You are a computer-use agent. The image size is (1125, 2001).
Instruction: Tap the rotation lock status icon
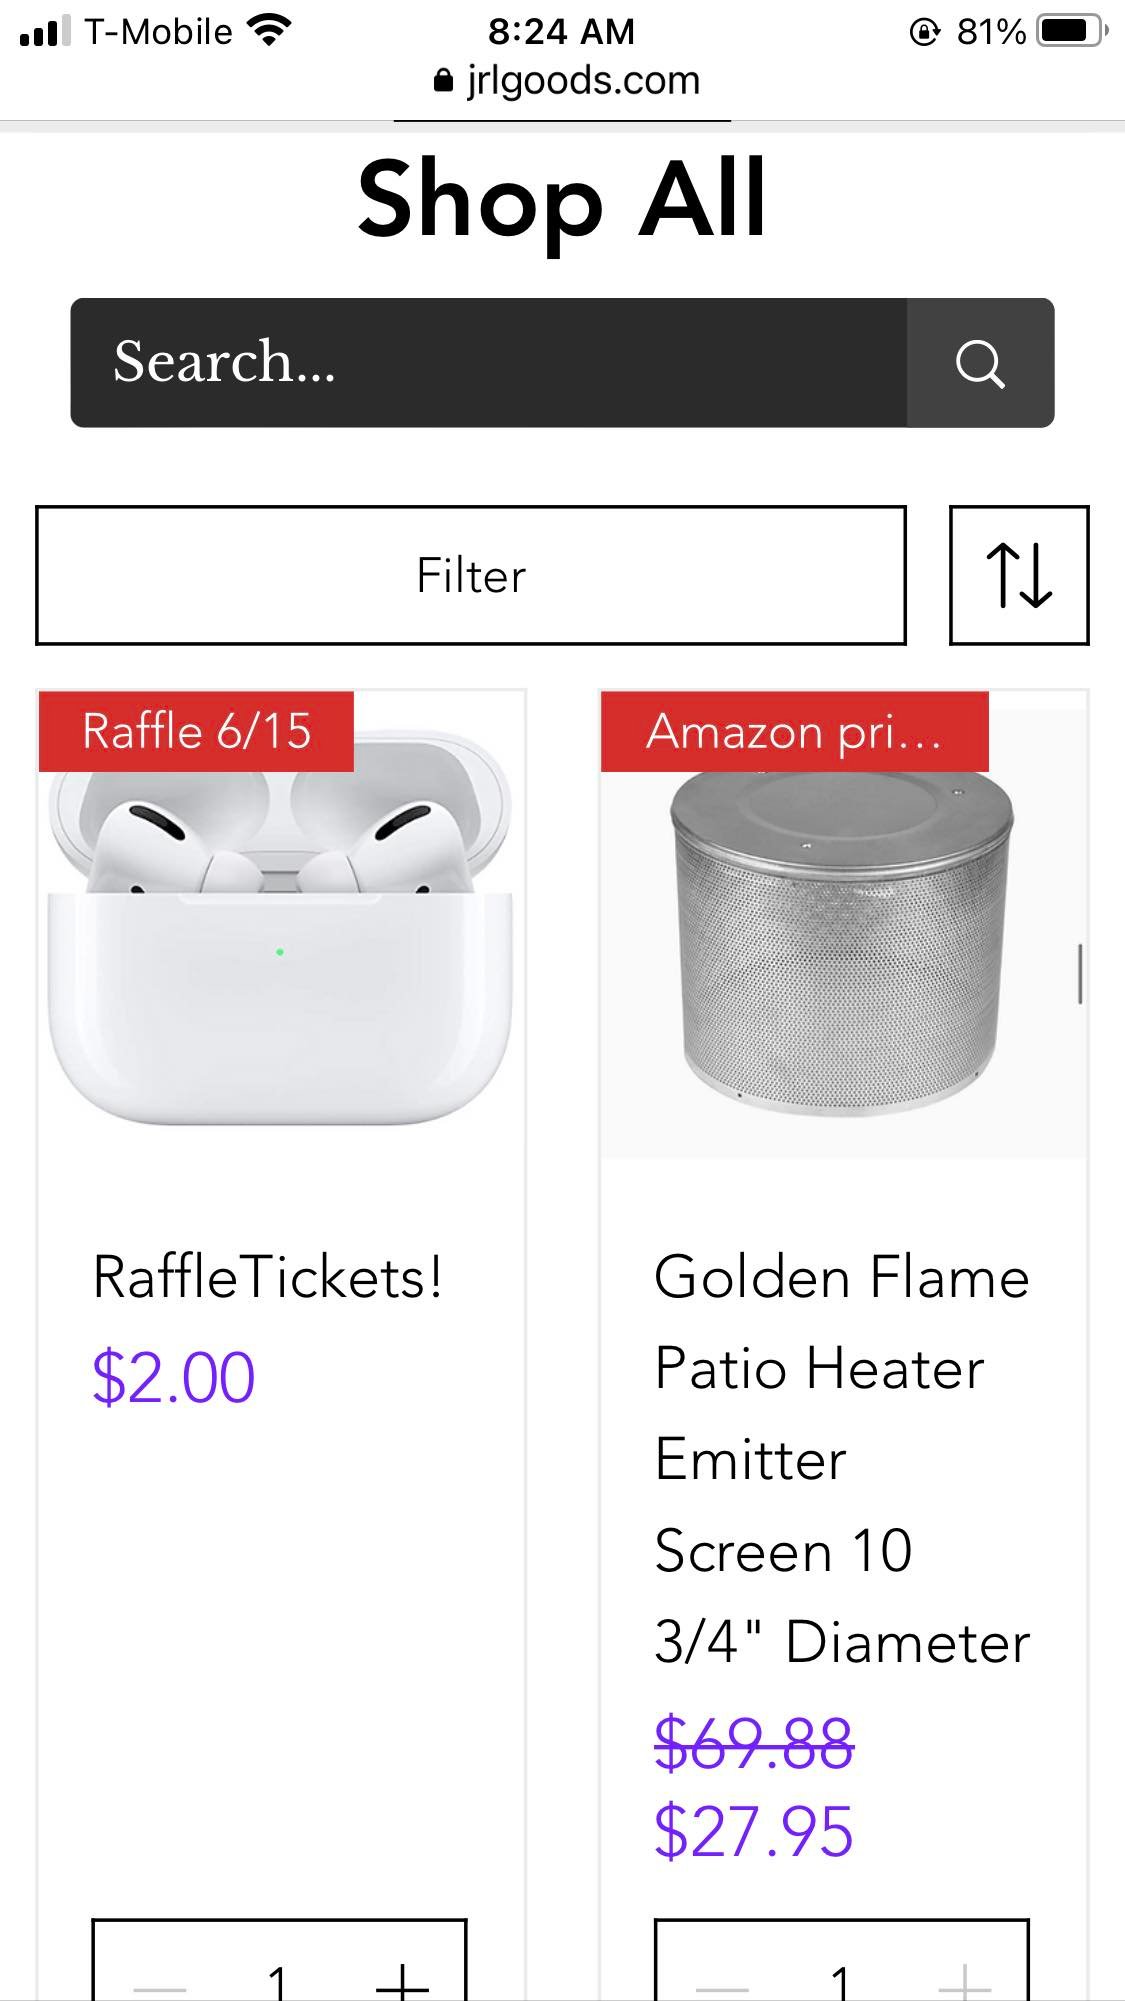(x=924, y=32)
